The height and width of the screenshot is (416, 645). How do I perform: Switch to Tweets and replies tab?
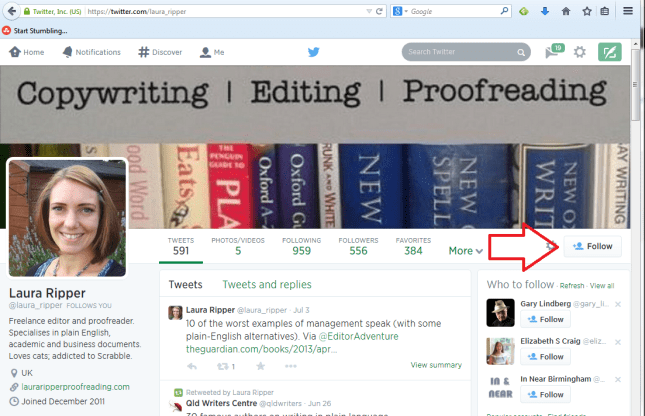pos(267,284)
